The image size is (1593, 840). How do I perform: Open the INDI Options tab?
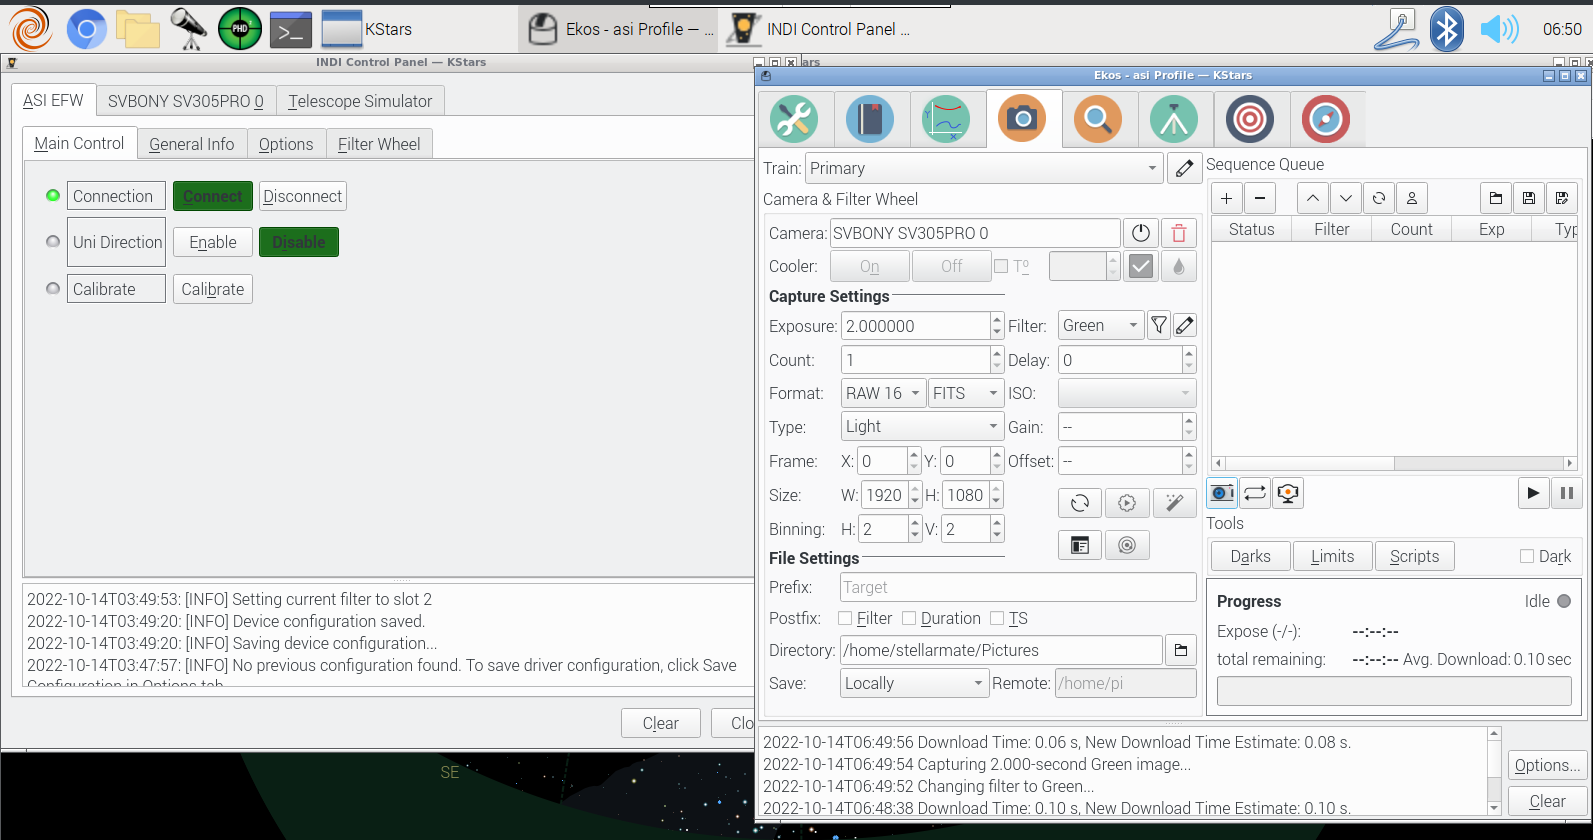point(286,144)
